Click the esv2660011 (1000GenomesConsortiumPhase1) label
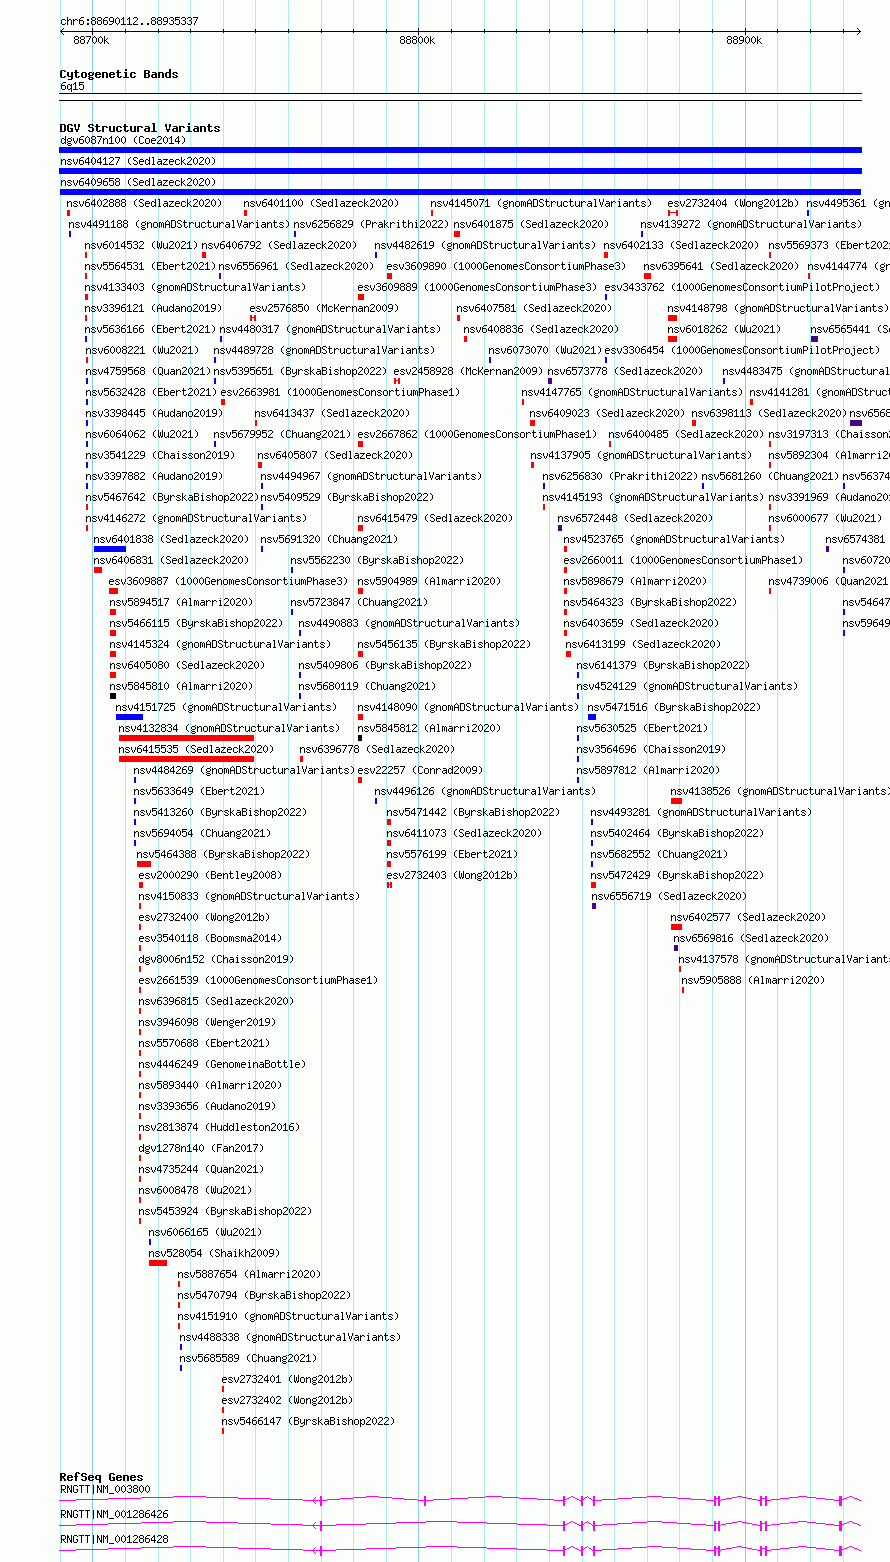 coord(683,560)
